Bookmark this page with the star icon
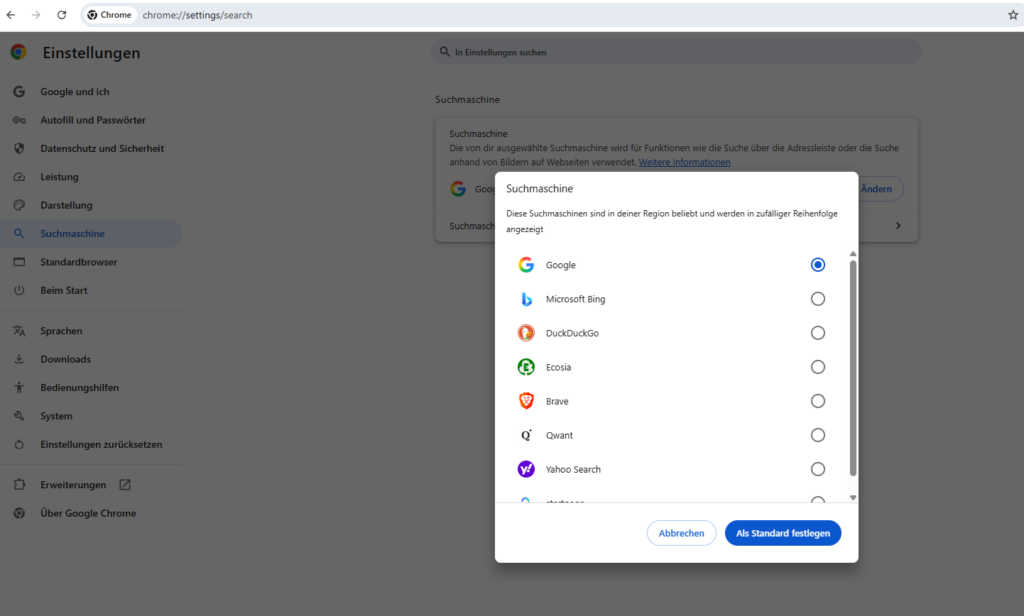The width and height of the screenshot is (1024, 616). click(x=1012, y=15)
